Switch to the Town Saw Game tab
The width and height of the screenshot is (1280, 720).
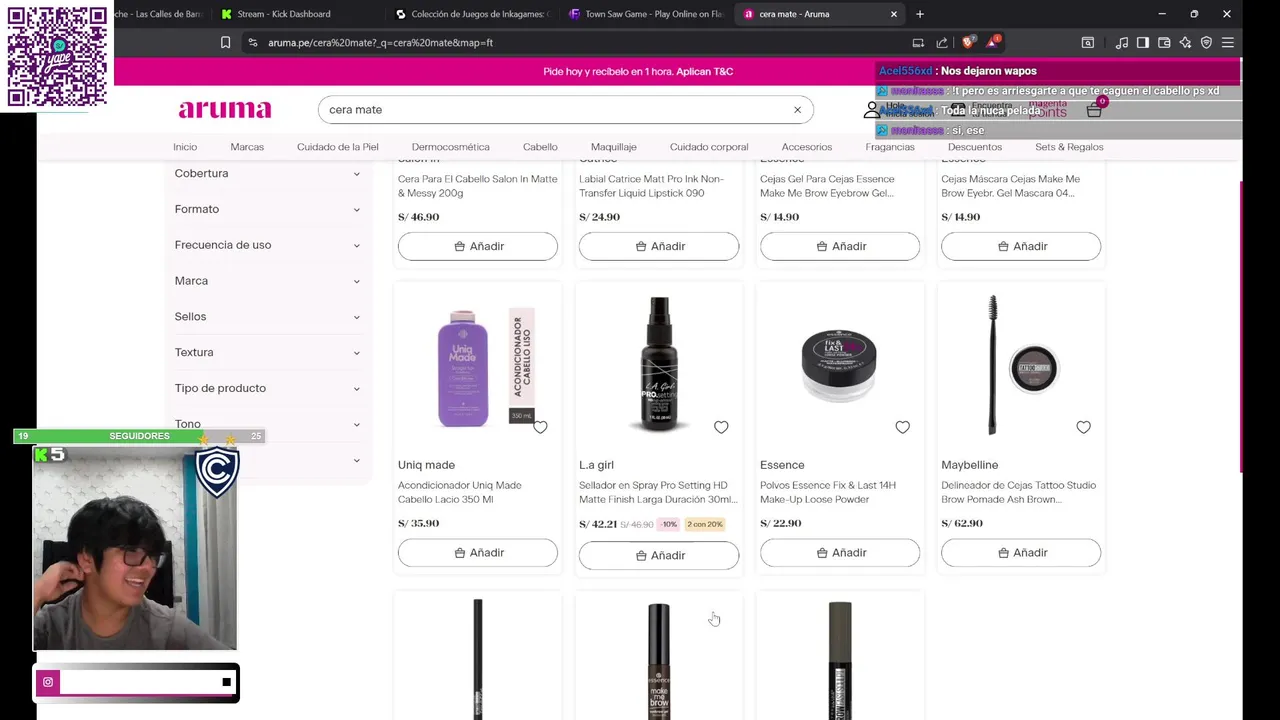pyautogui.click(x=646, y=14)
